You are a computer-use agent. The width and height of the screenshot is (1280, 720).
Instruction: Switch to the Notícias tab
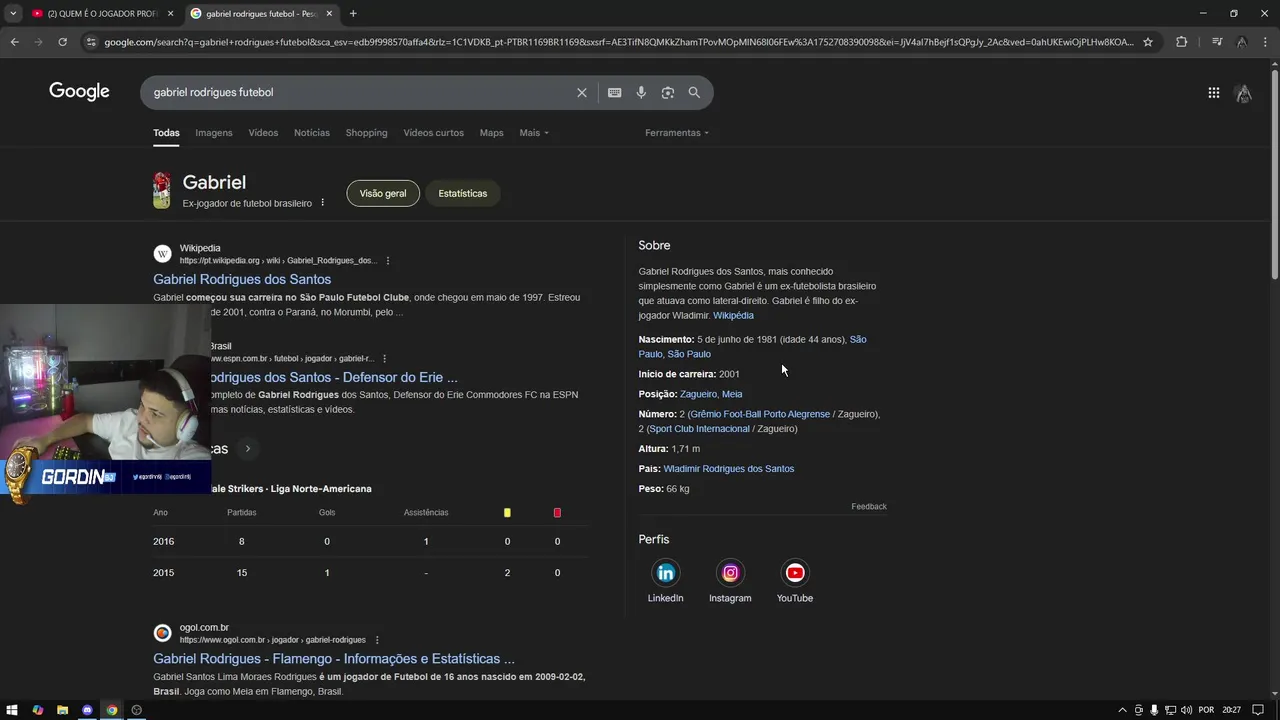312,133
